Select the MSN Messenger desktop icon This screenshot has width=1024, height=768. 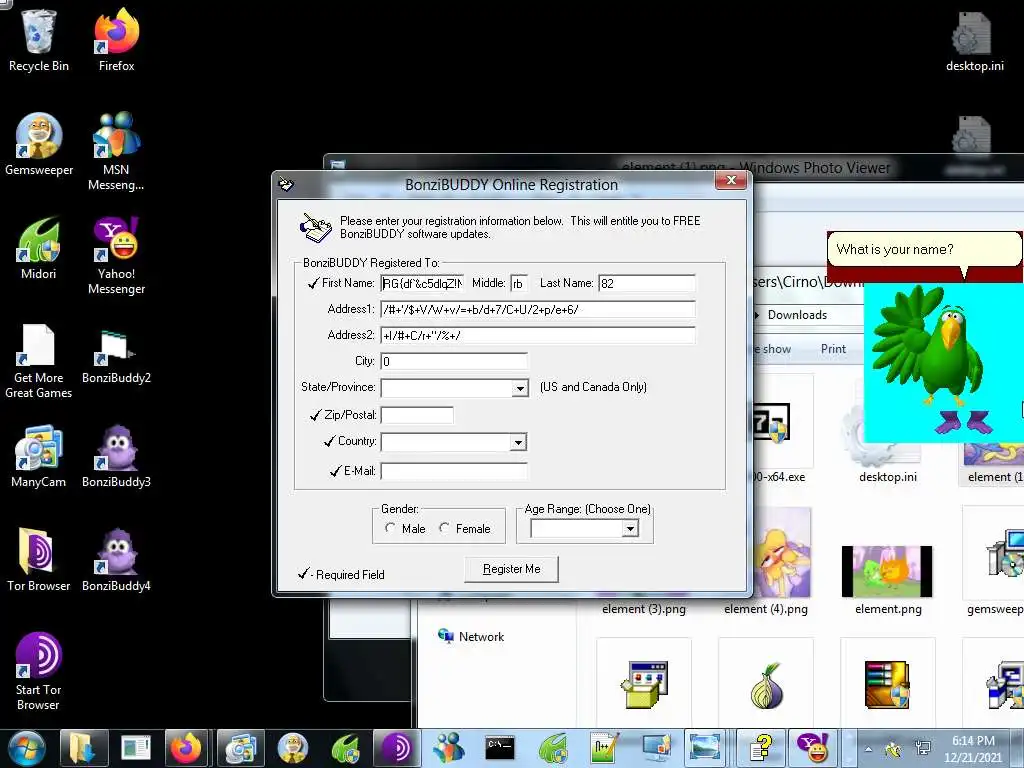coord(116,151)
